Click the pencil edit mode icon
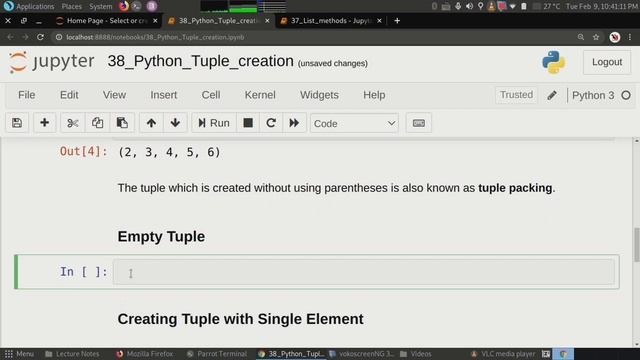Screen dimensions: 640x360 pyautogui.click(x=552, y=96)
